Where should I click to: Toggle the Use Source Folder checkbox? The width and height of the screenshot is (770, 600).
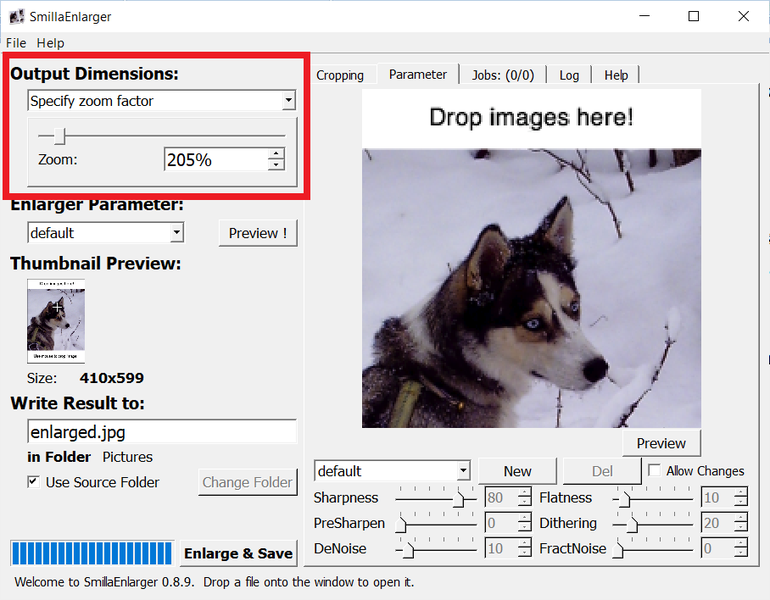click(x=33, y=482)
